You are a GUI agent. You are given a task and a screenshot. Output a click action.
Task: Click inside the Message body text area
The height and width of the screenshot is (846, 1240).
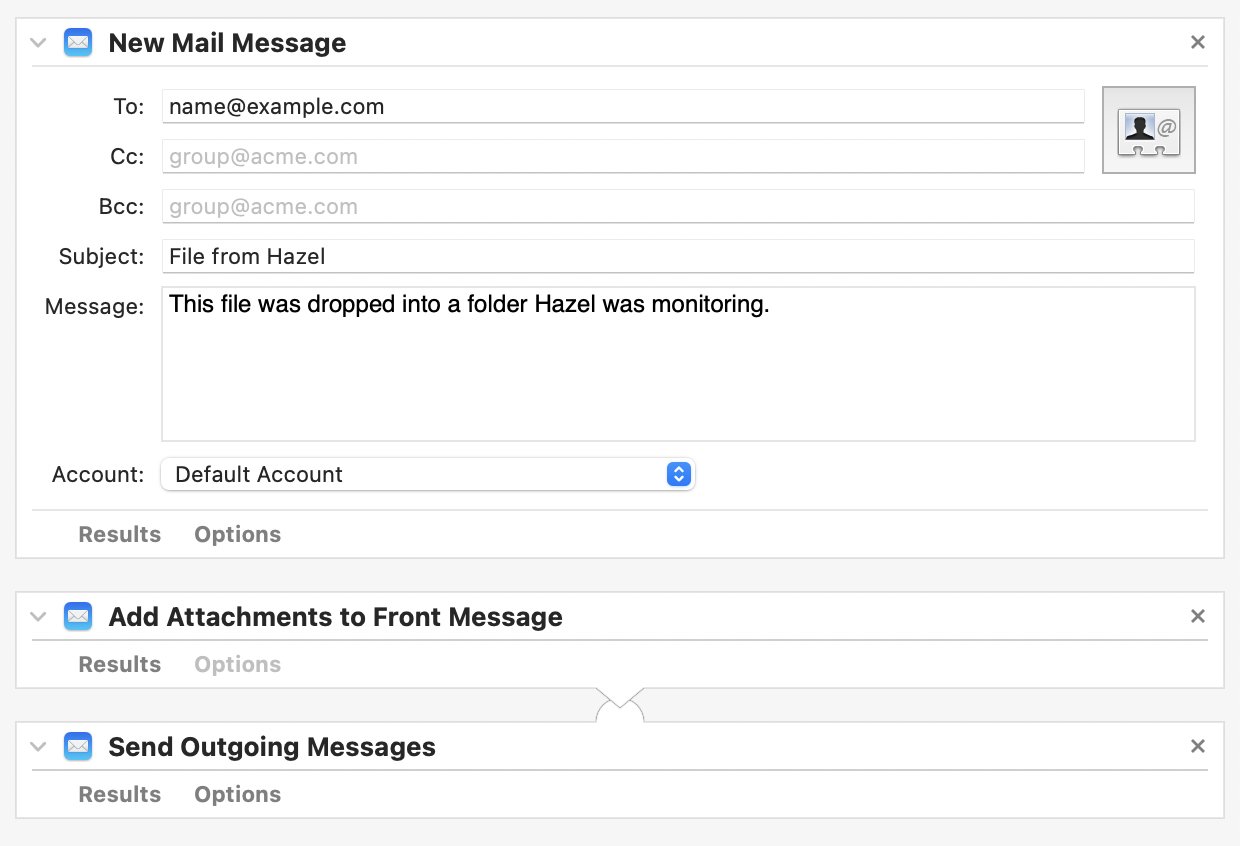pyautogui.click(x=678, y=364)
